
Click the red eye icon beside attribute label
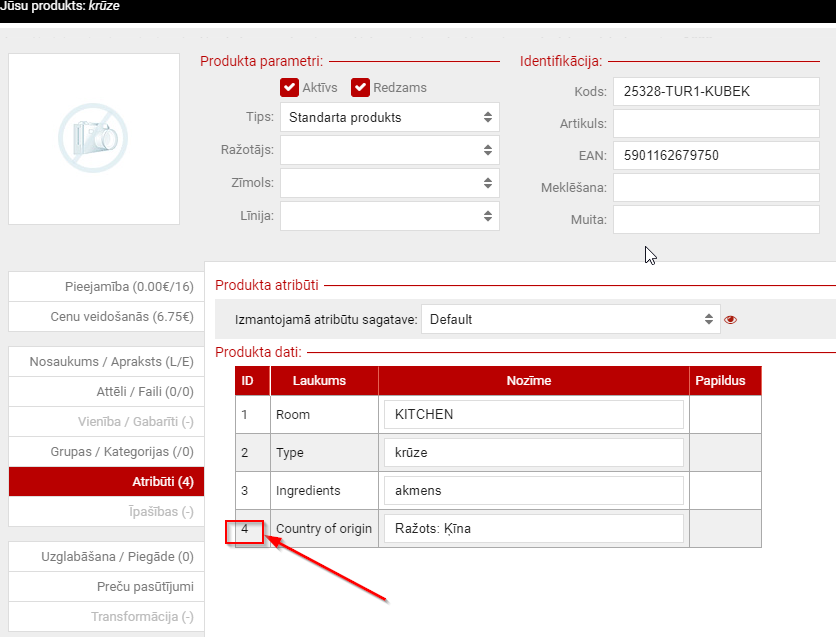click(x=730, y=320)
